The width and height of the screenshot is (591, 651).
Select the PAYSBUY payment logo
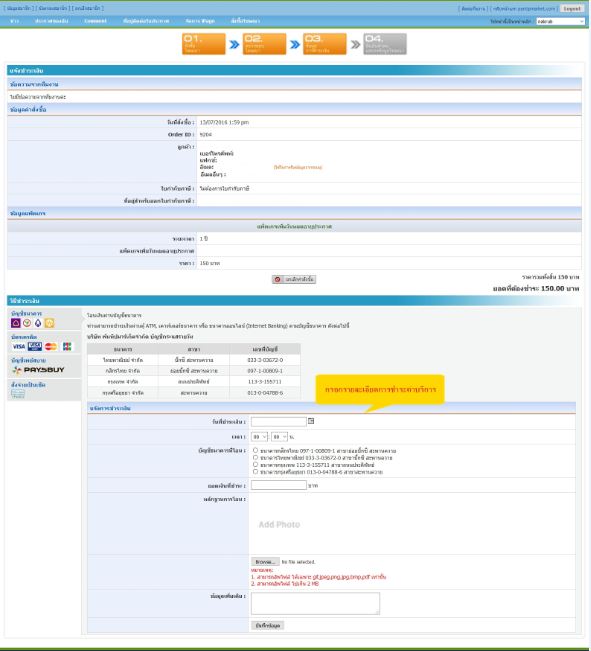39,370
